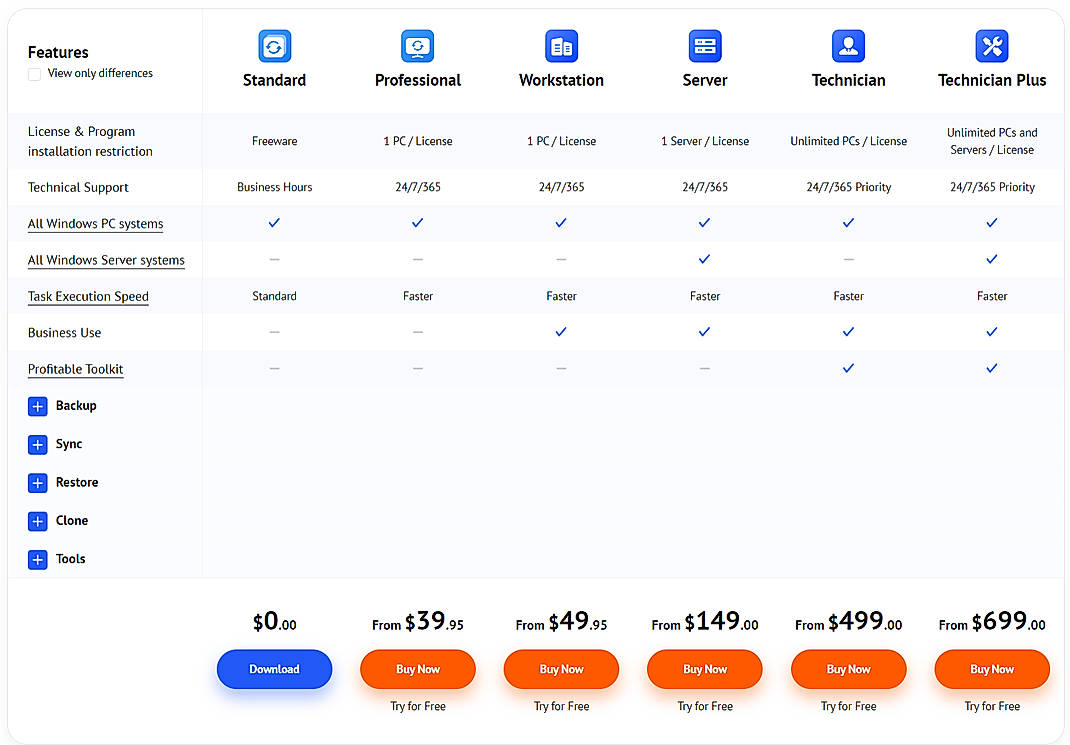Image resolution: width=1070 pixels, height=745 pixels.
Task: Expand the Clone feature section
Action: (38, 521)
